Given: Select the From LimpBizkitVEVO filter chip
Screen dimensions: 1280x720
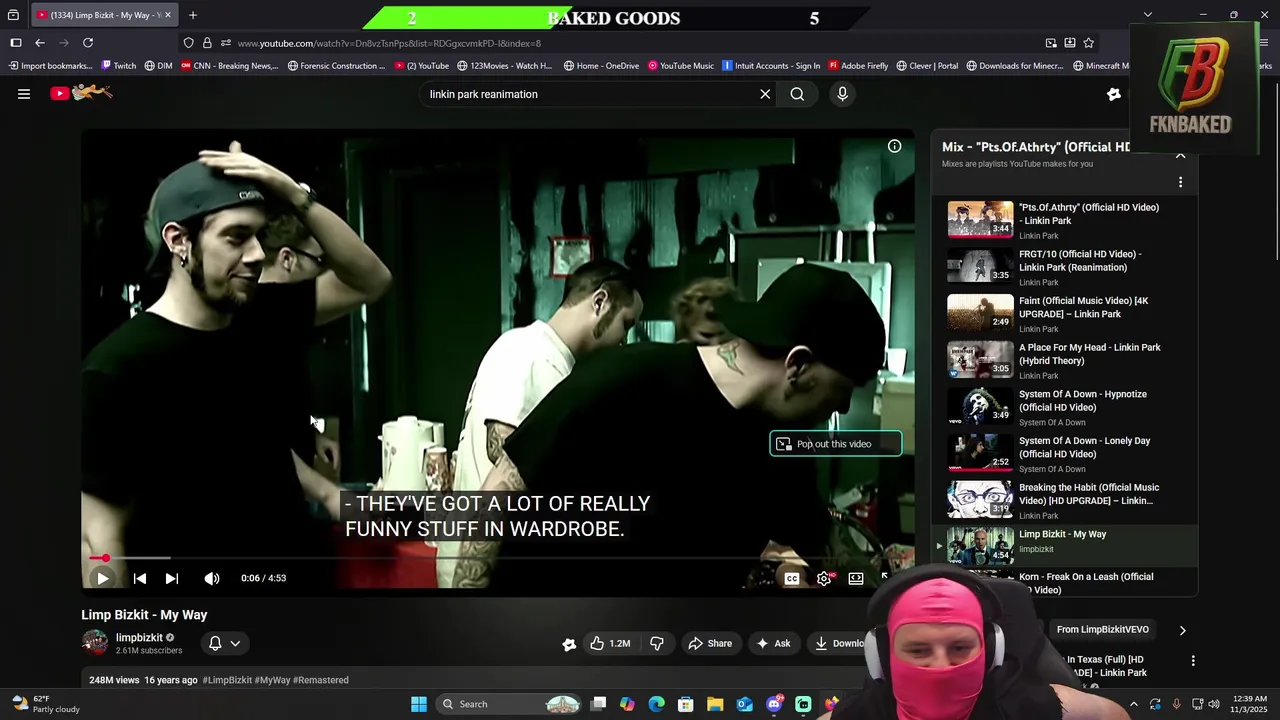Looking at the screenshot, I should pyautogui.click(x=1102, y=629).
